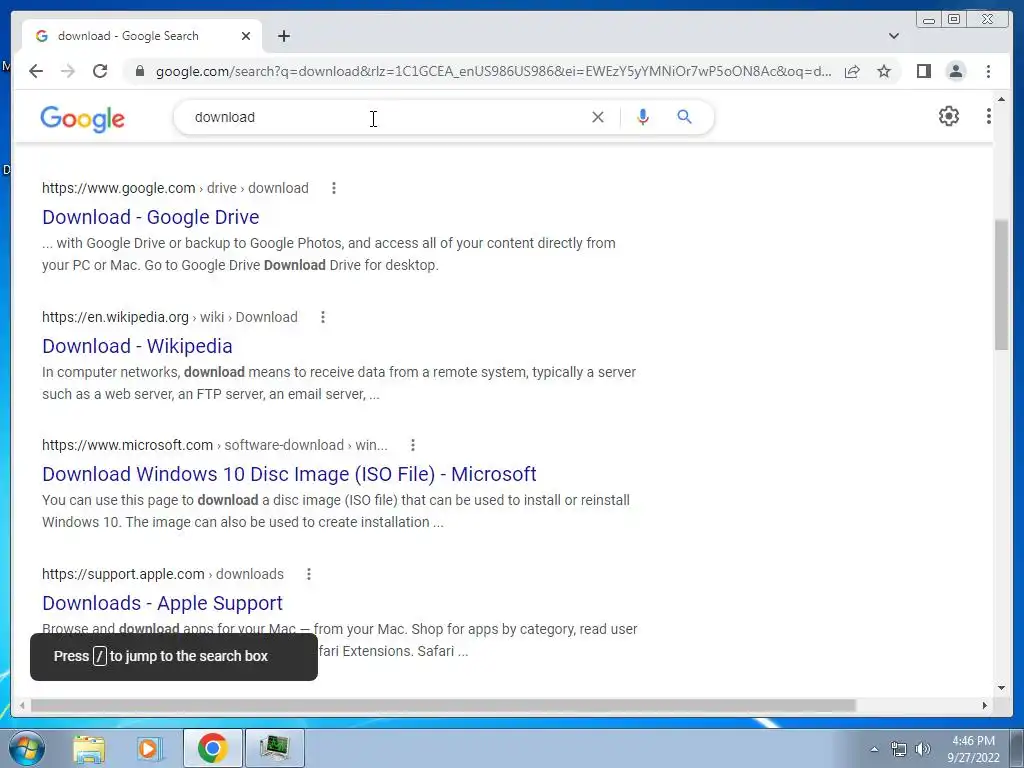Open the green monitor app on the taskbar
Image resolution: width=1024 pixels, height=768 pixels.
(x=274, y=748)
